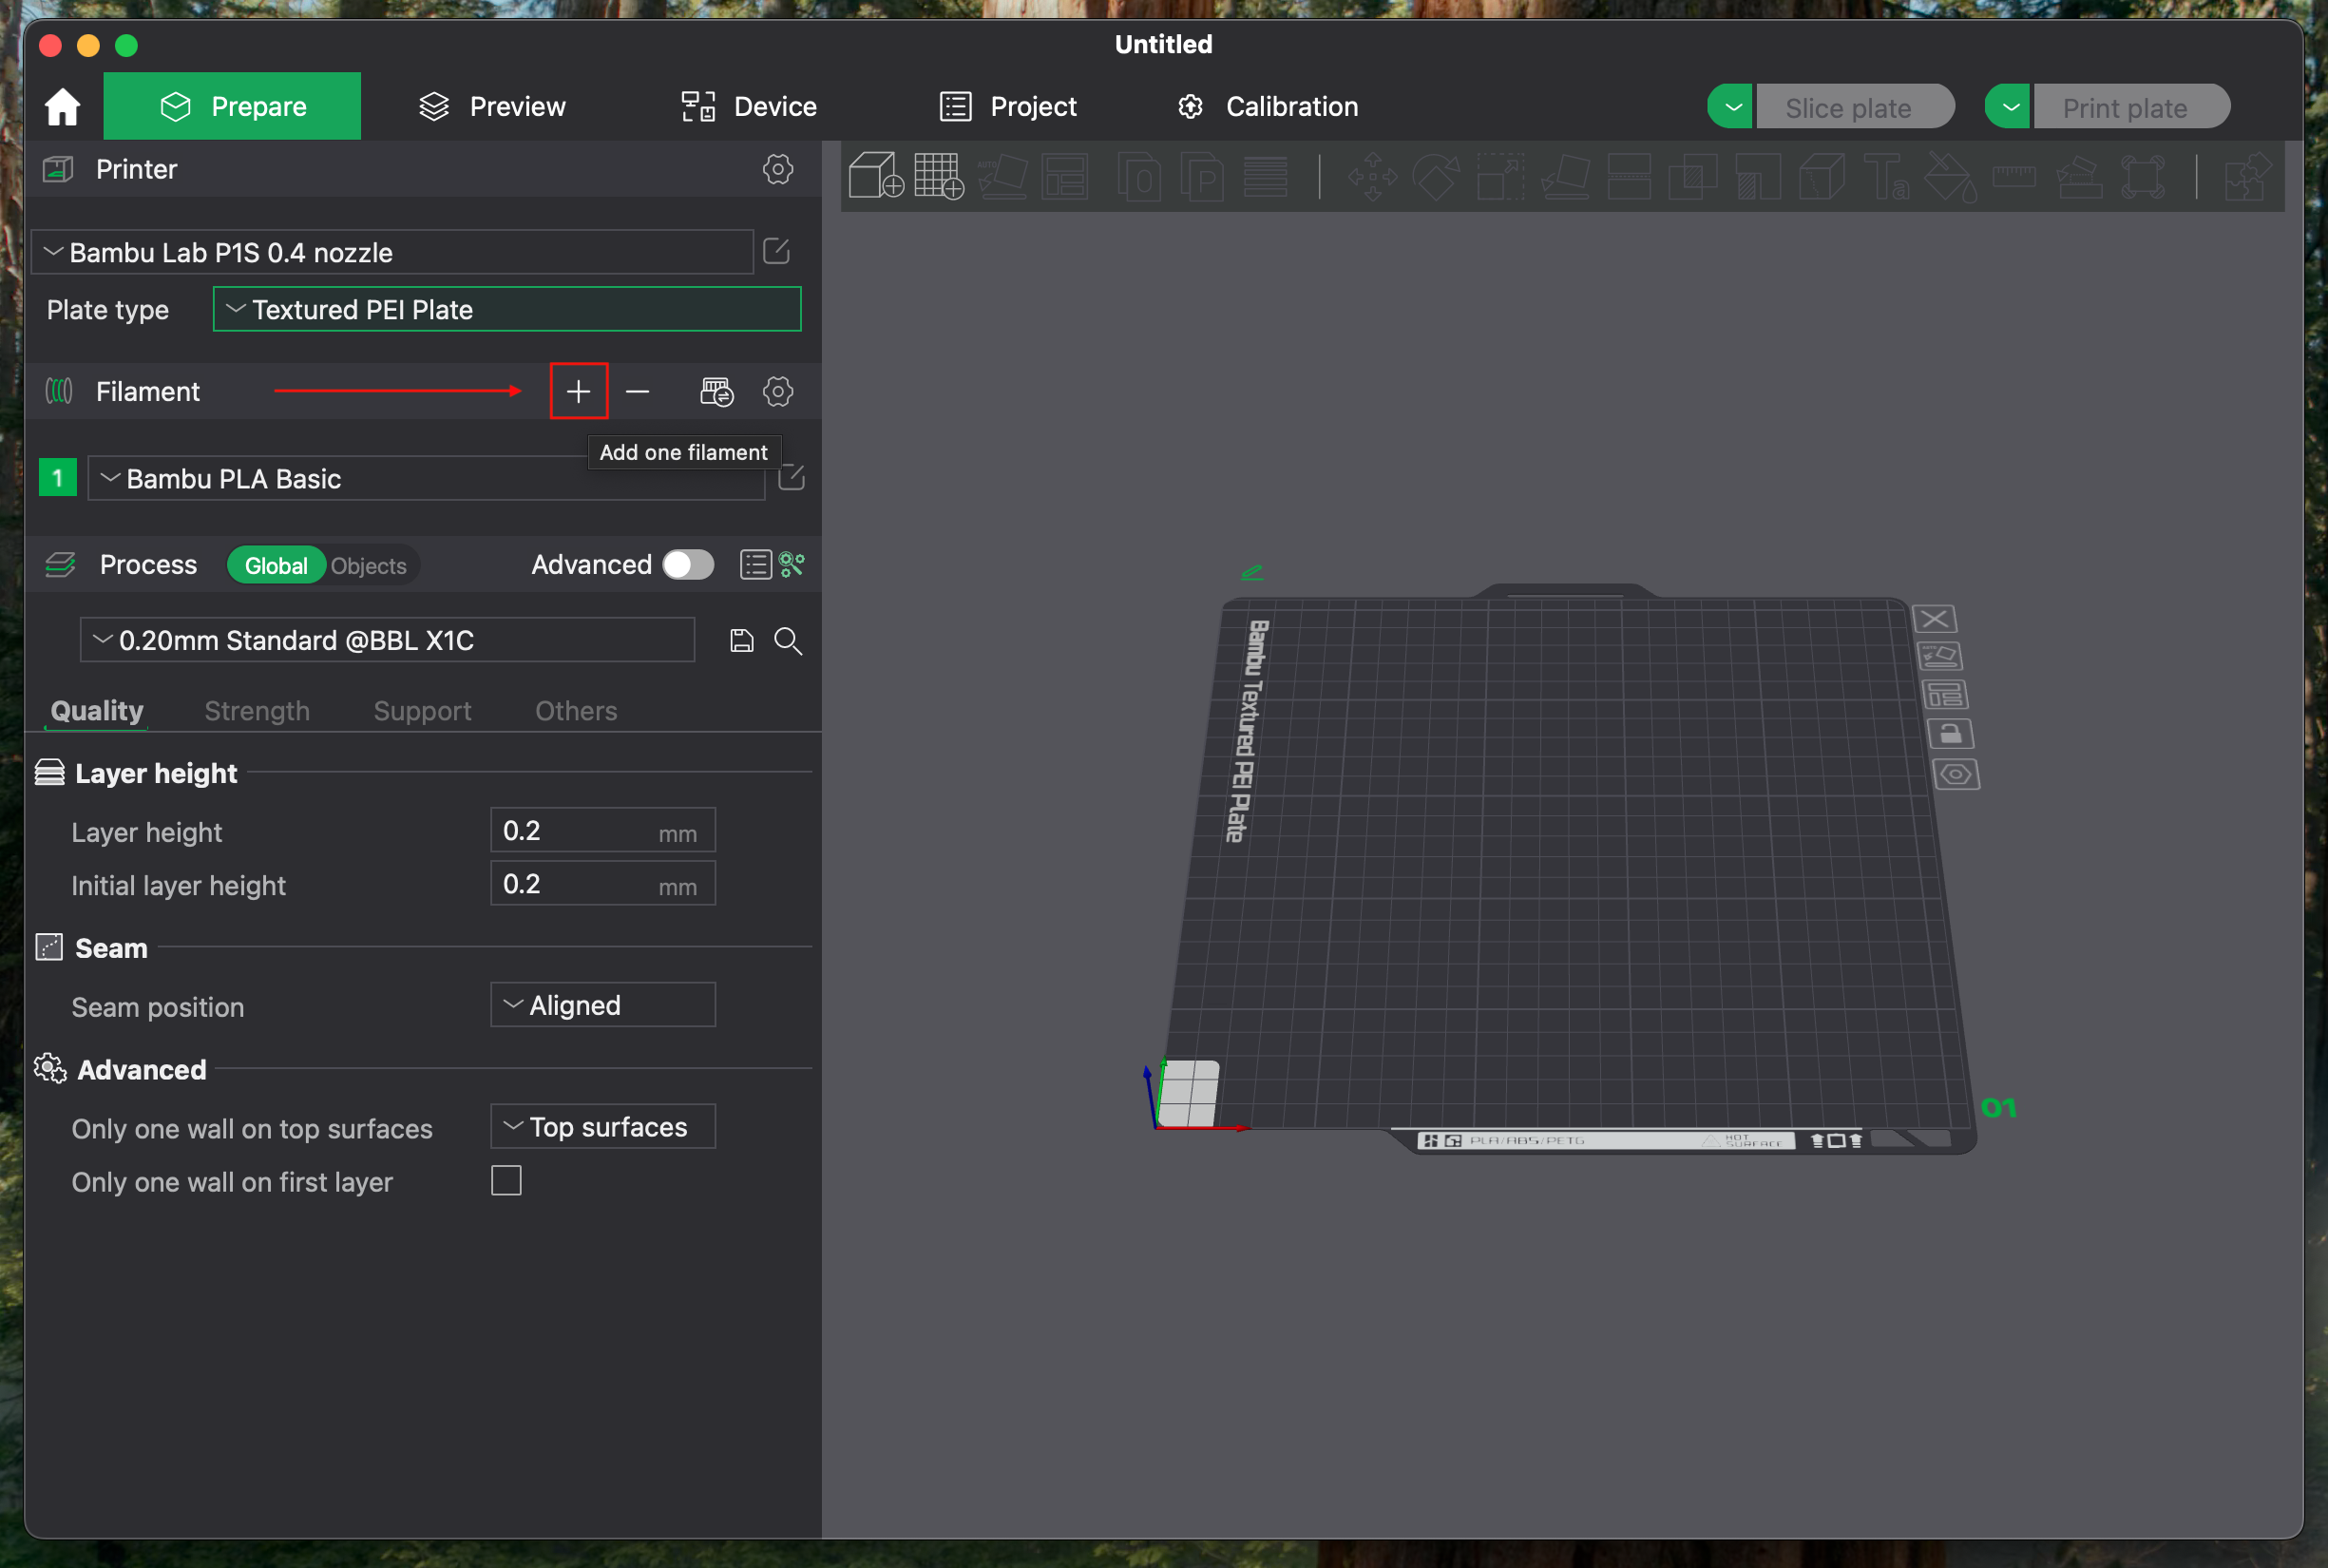Click the home icon
The height and width of the screenshot is (1568, 2328).
[x=62, y=107]
